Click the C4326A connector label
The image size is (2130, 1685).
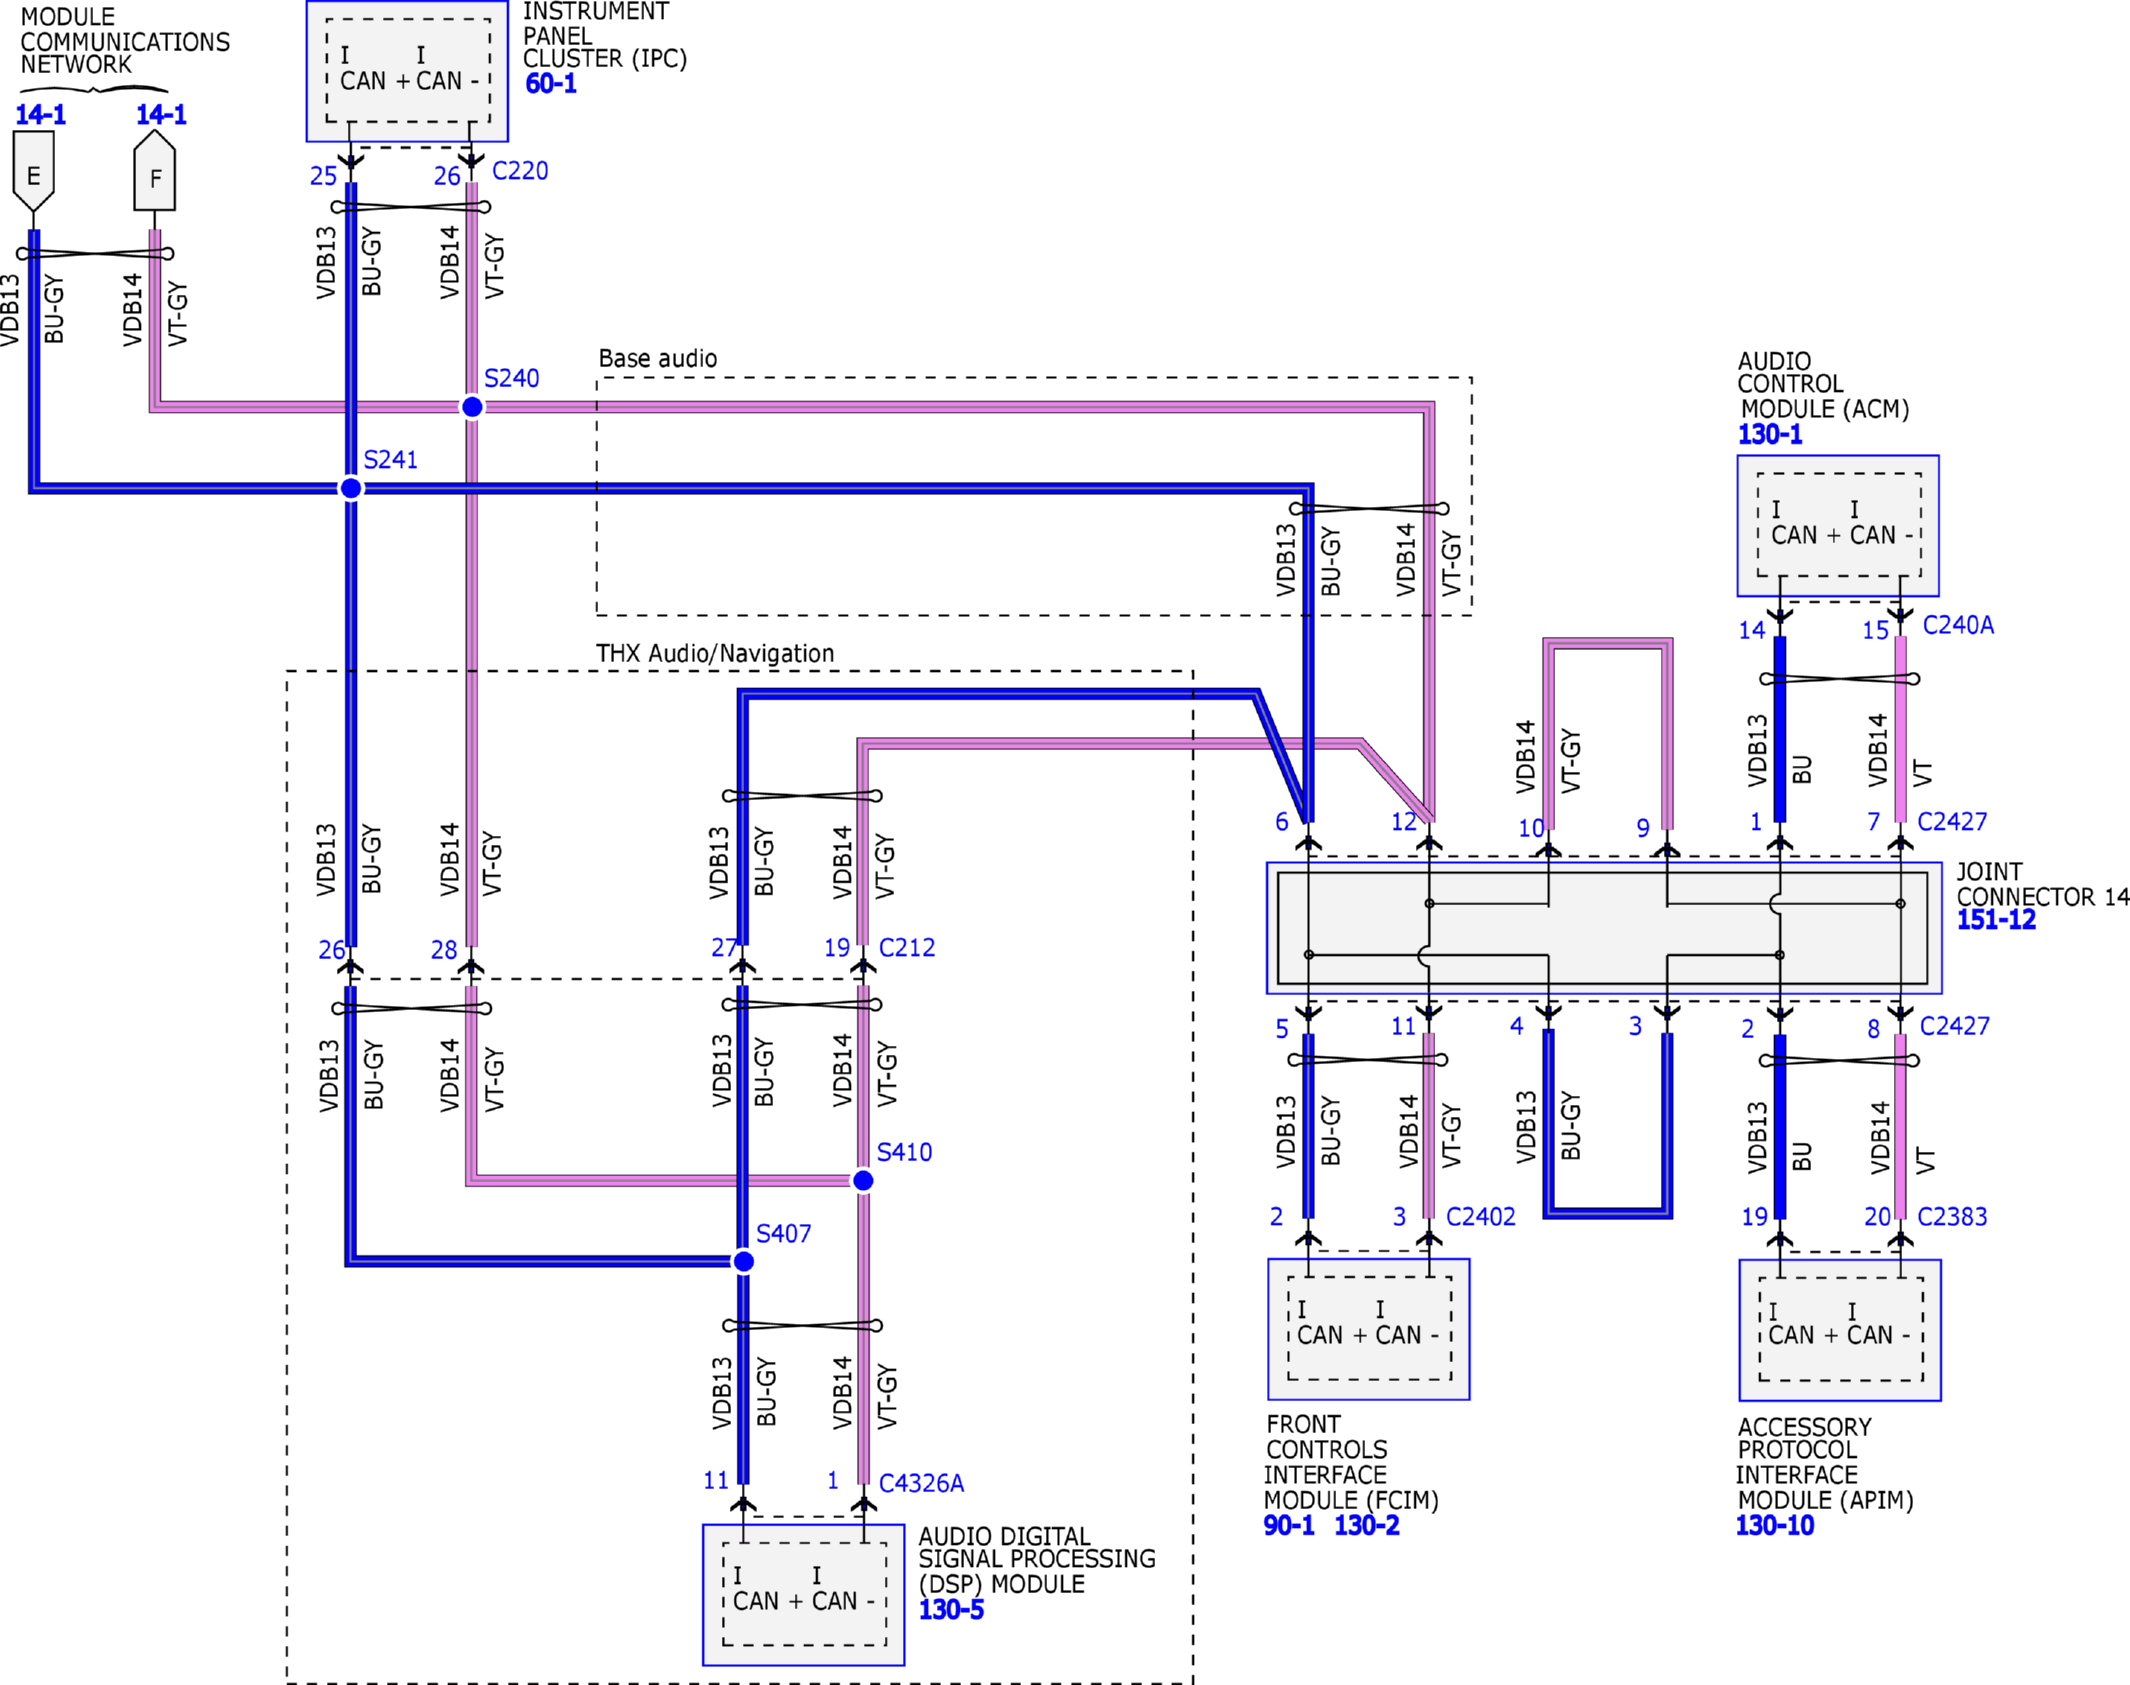[921, 1484]
